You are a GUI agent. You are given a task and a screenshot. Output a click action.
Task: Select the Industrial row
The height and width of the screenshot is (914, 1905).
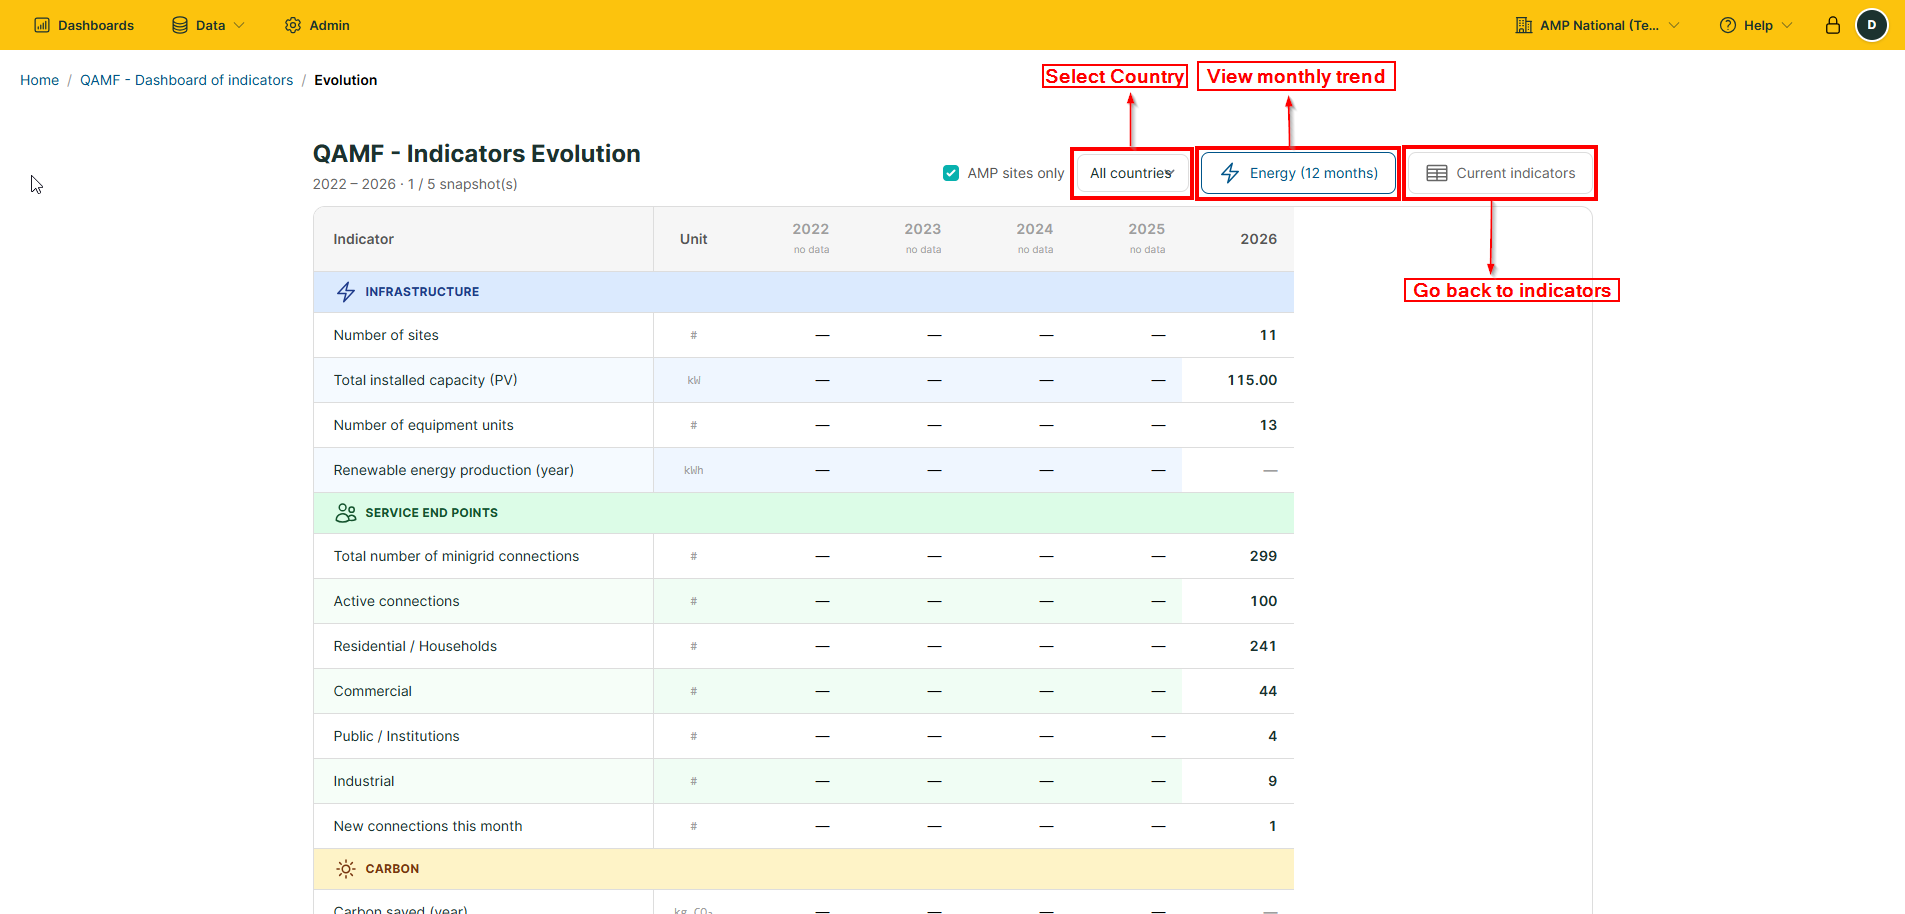point(803,781)
